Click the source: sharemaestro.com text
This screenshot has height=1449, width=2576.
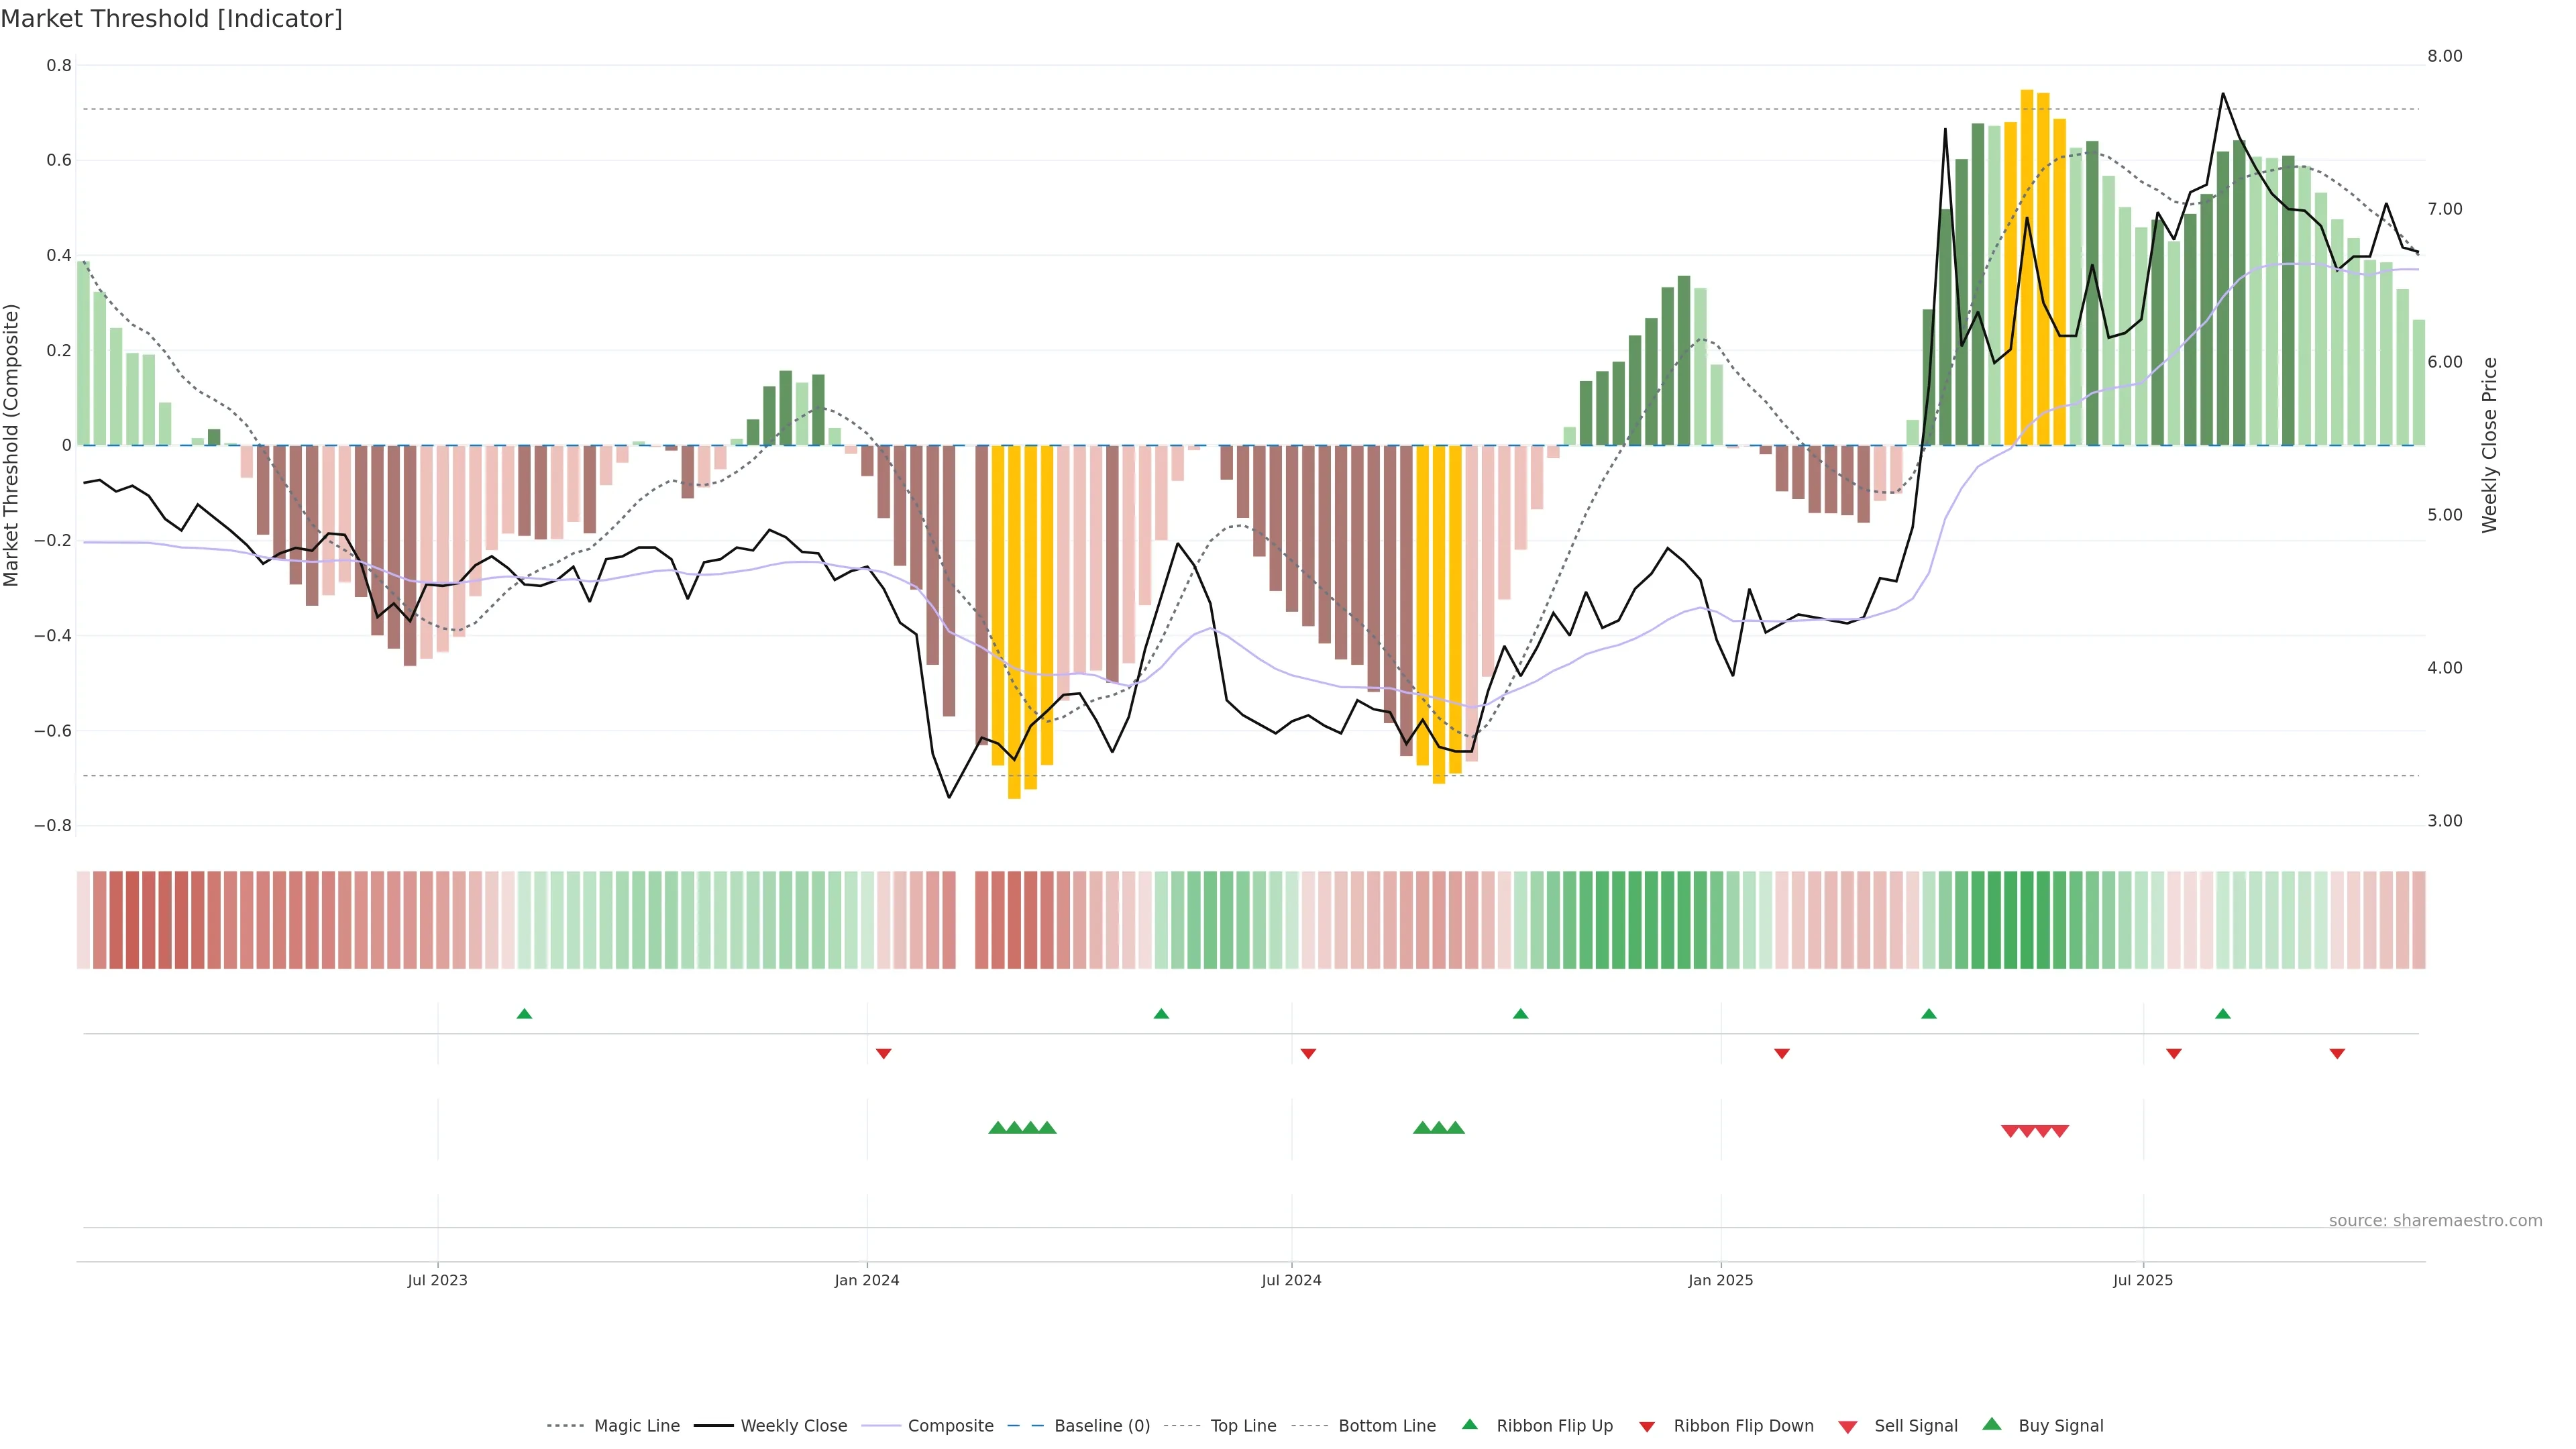click(2435, 1220)
